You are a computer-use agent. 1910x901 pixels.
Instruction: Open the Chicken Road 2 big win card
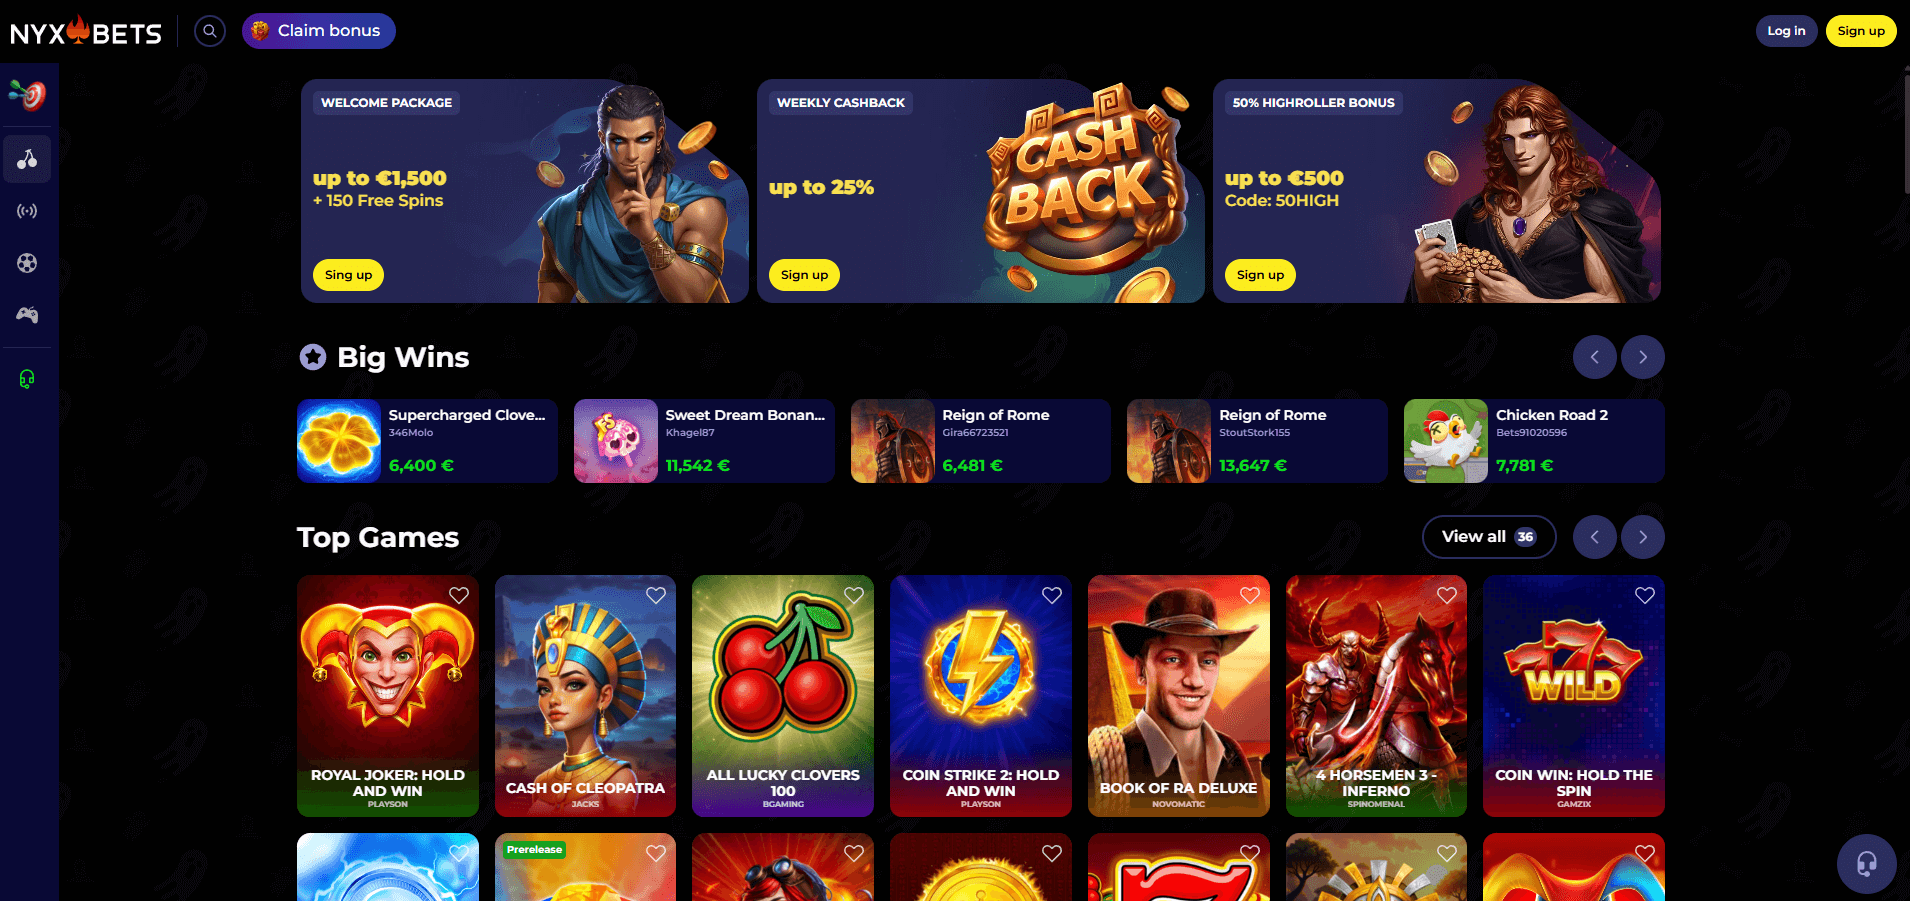1534,441
